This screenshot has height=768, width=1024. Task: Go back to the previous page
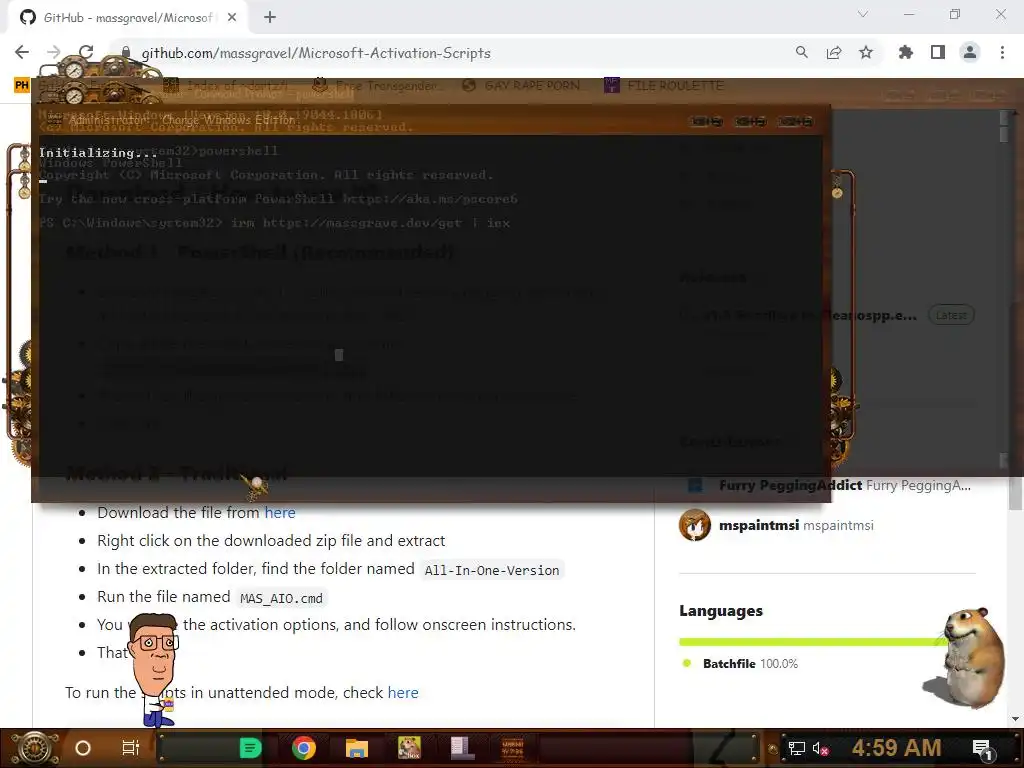coord(22,52)
